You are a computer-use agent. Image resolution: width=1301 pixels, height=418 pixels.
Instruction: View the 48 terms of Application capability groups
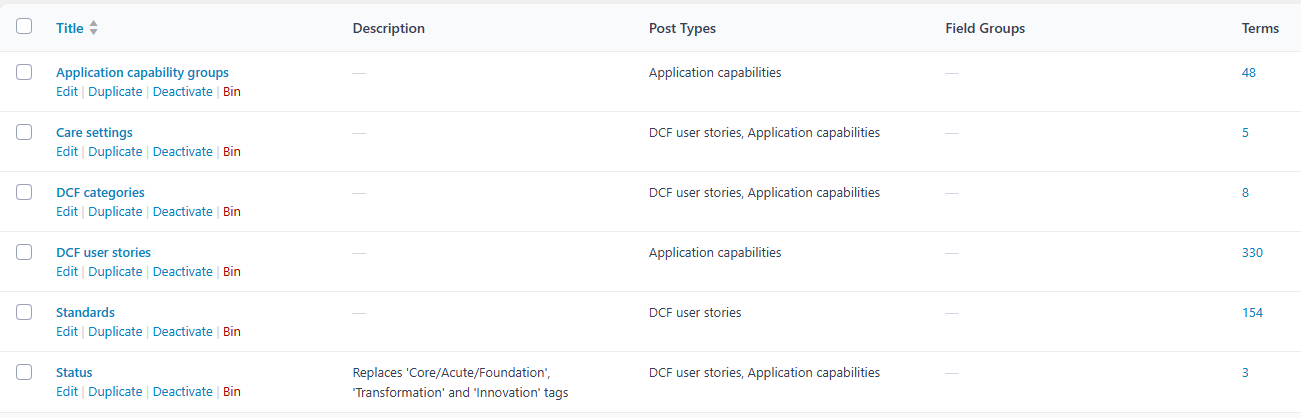click(1248, 73)
